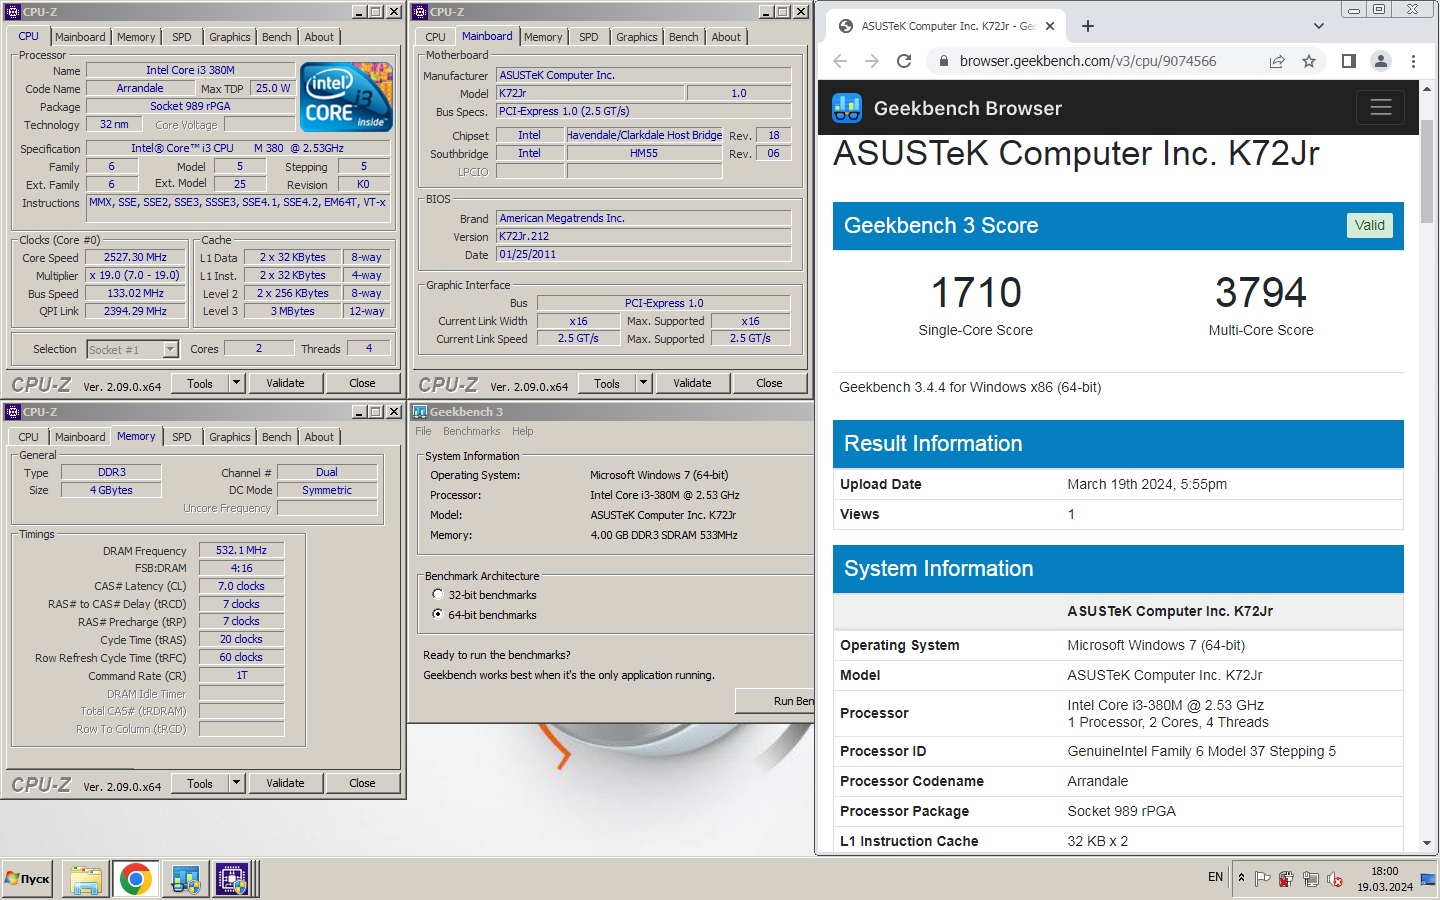
Task: Open Chrome three-dot menu
Action: point(1413,61)
